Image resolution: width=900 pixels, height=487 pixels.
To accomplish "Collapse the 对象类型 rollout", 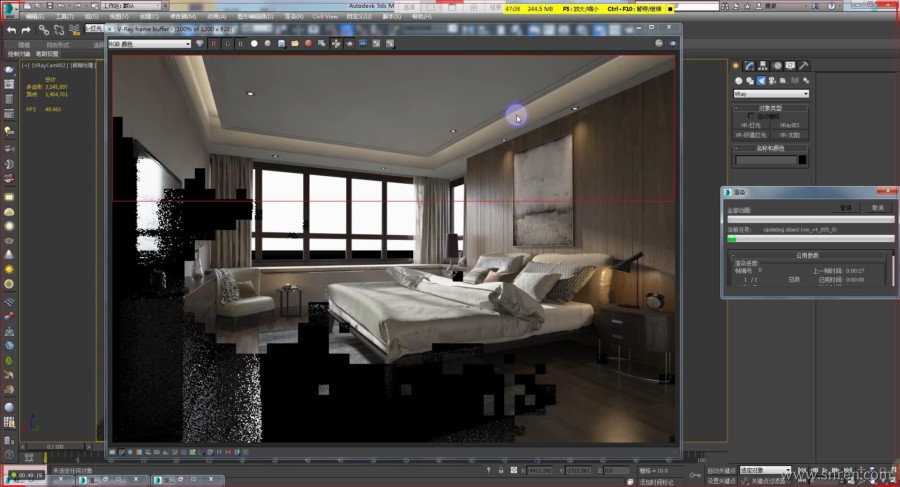I will click(770, 108).
